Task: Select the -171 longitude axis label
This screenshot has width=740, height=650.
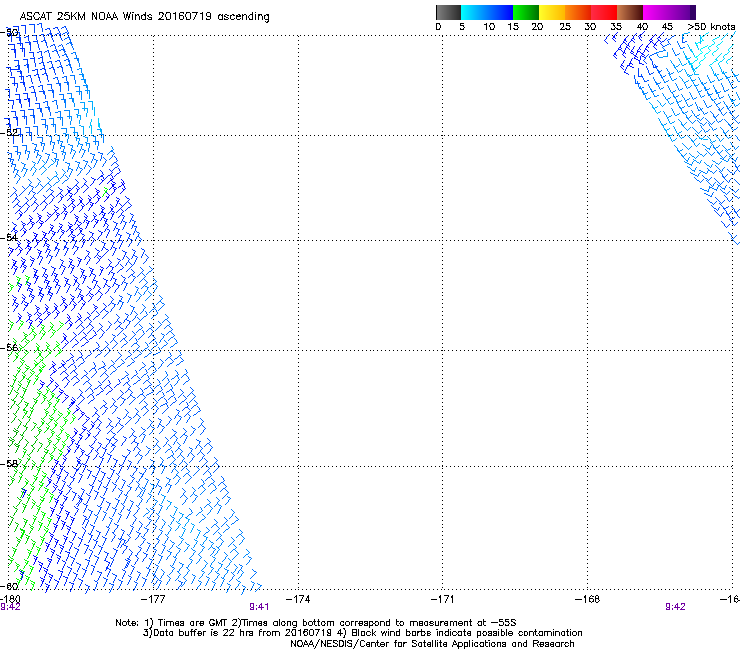Action: [442, 599]
